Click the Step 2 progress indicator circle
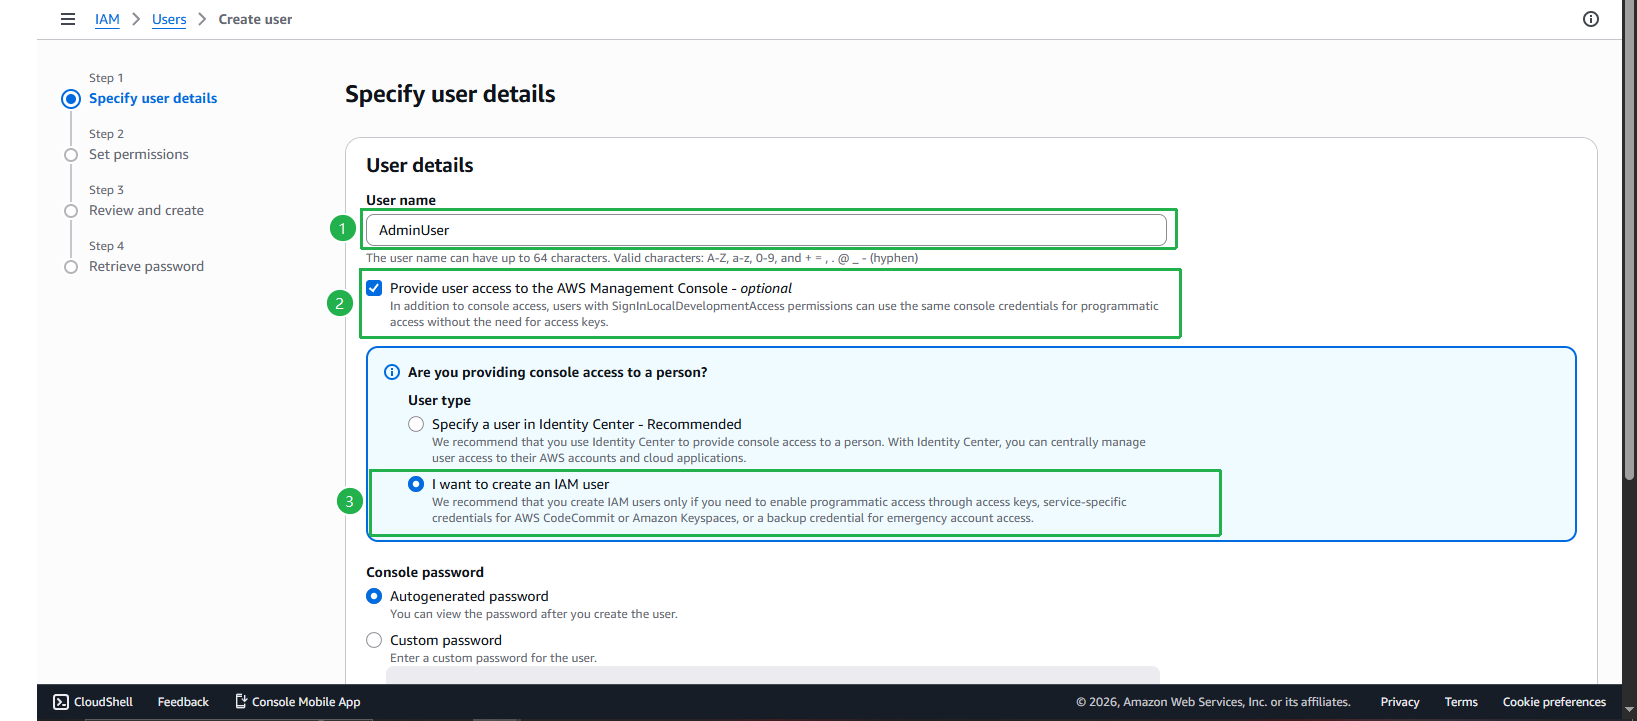 [x=71, y=155]
